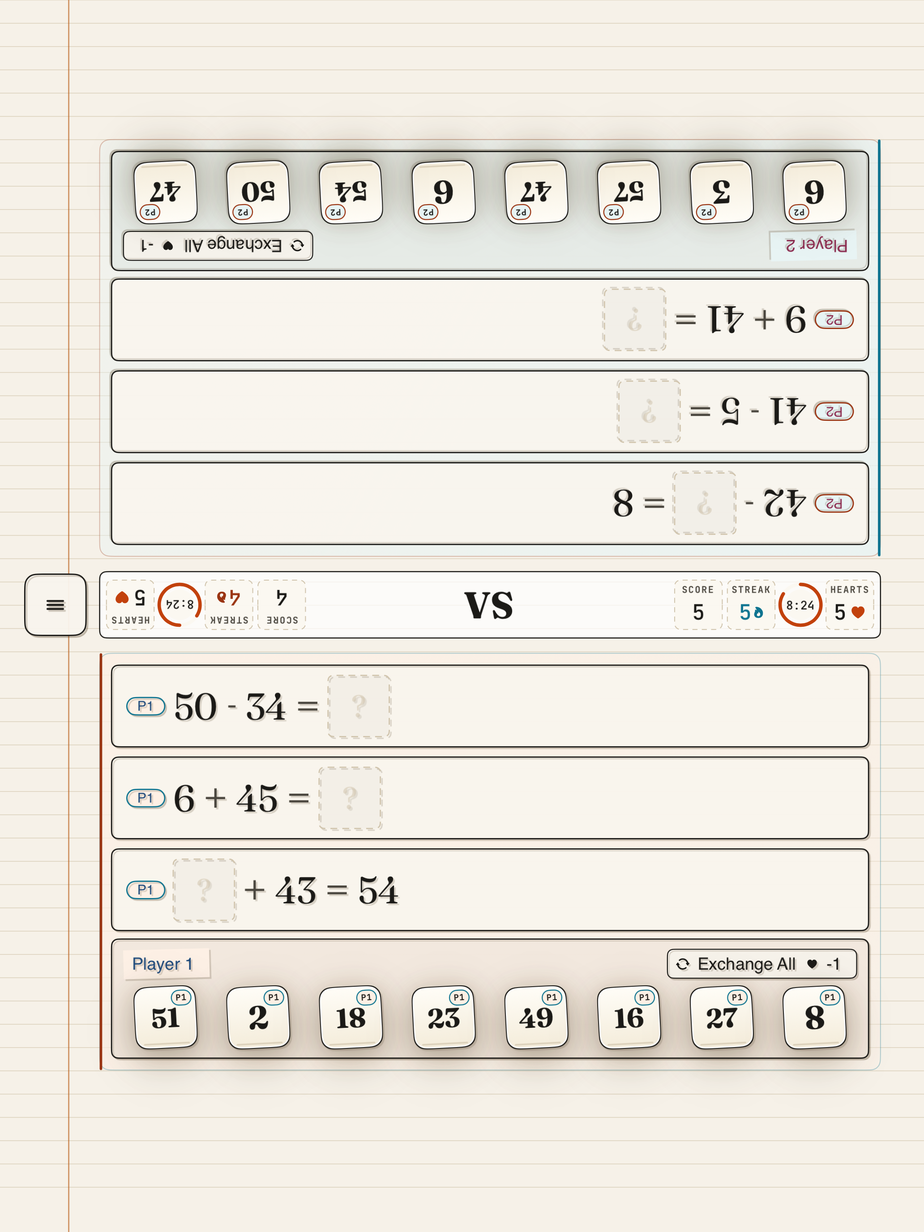Click Player 2's upside-down 8:24 timer ring
This screenshot has width=924, height=1232.
point(180,605)
